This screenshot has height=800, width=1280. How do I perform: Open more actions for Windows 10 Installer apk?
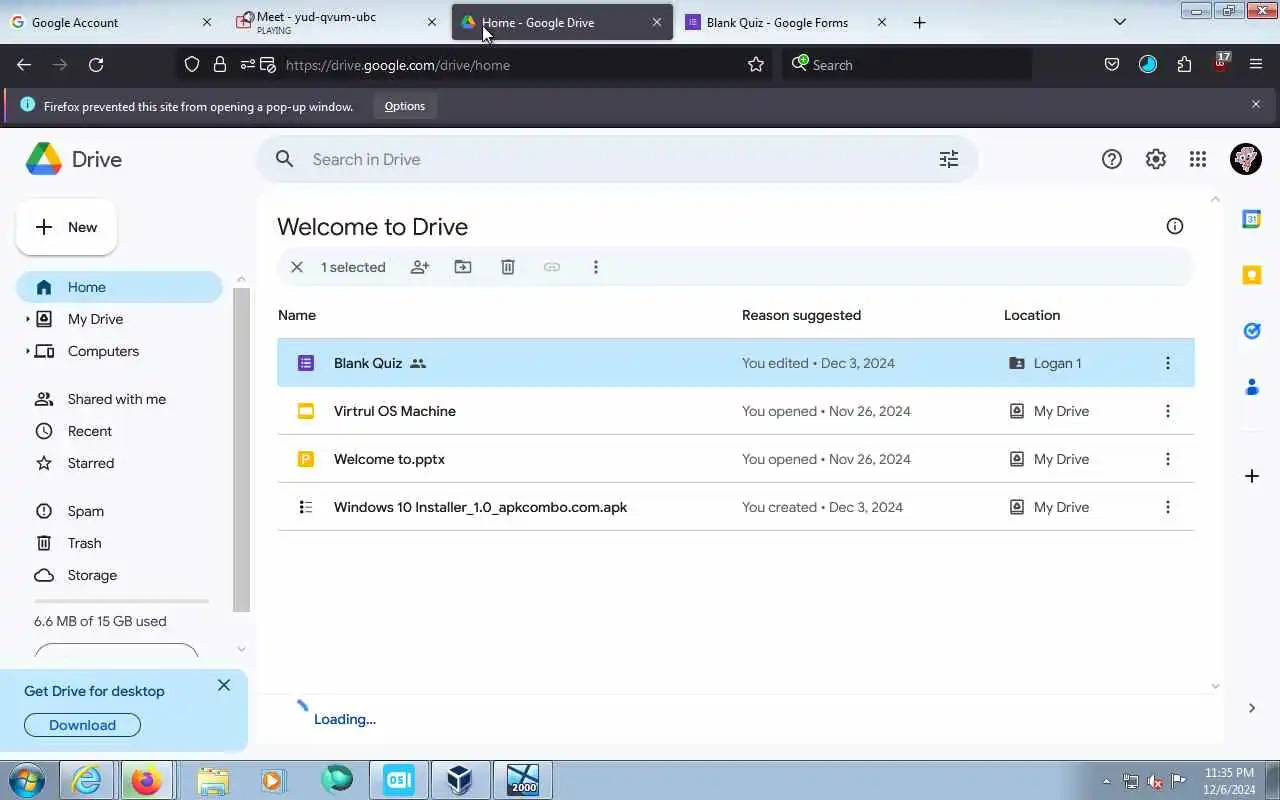(x=1167, y=507)
